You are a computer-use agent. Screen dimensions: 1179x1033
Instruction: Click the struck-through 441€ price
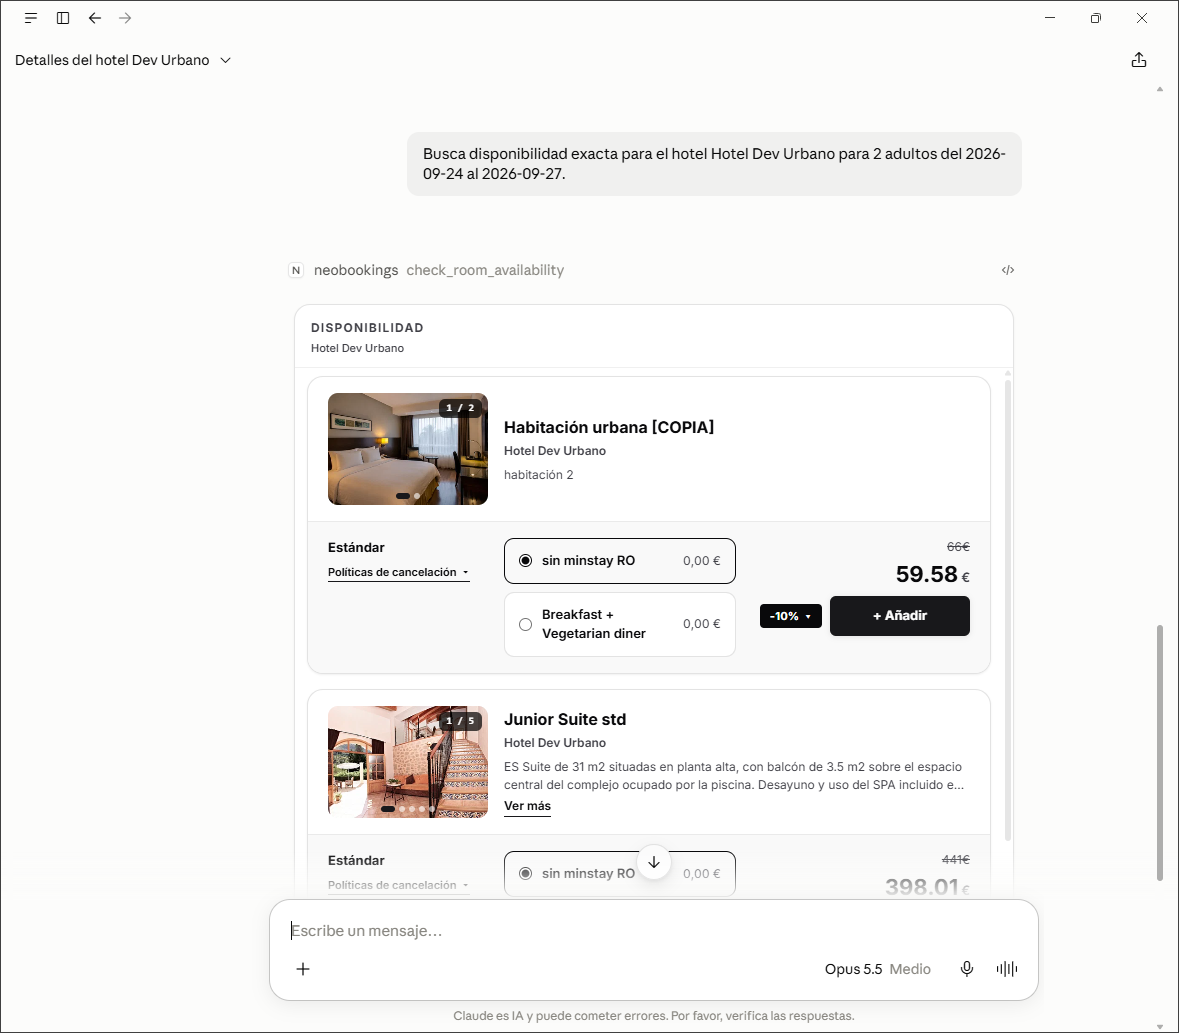(x=956, y=859)
